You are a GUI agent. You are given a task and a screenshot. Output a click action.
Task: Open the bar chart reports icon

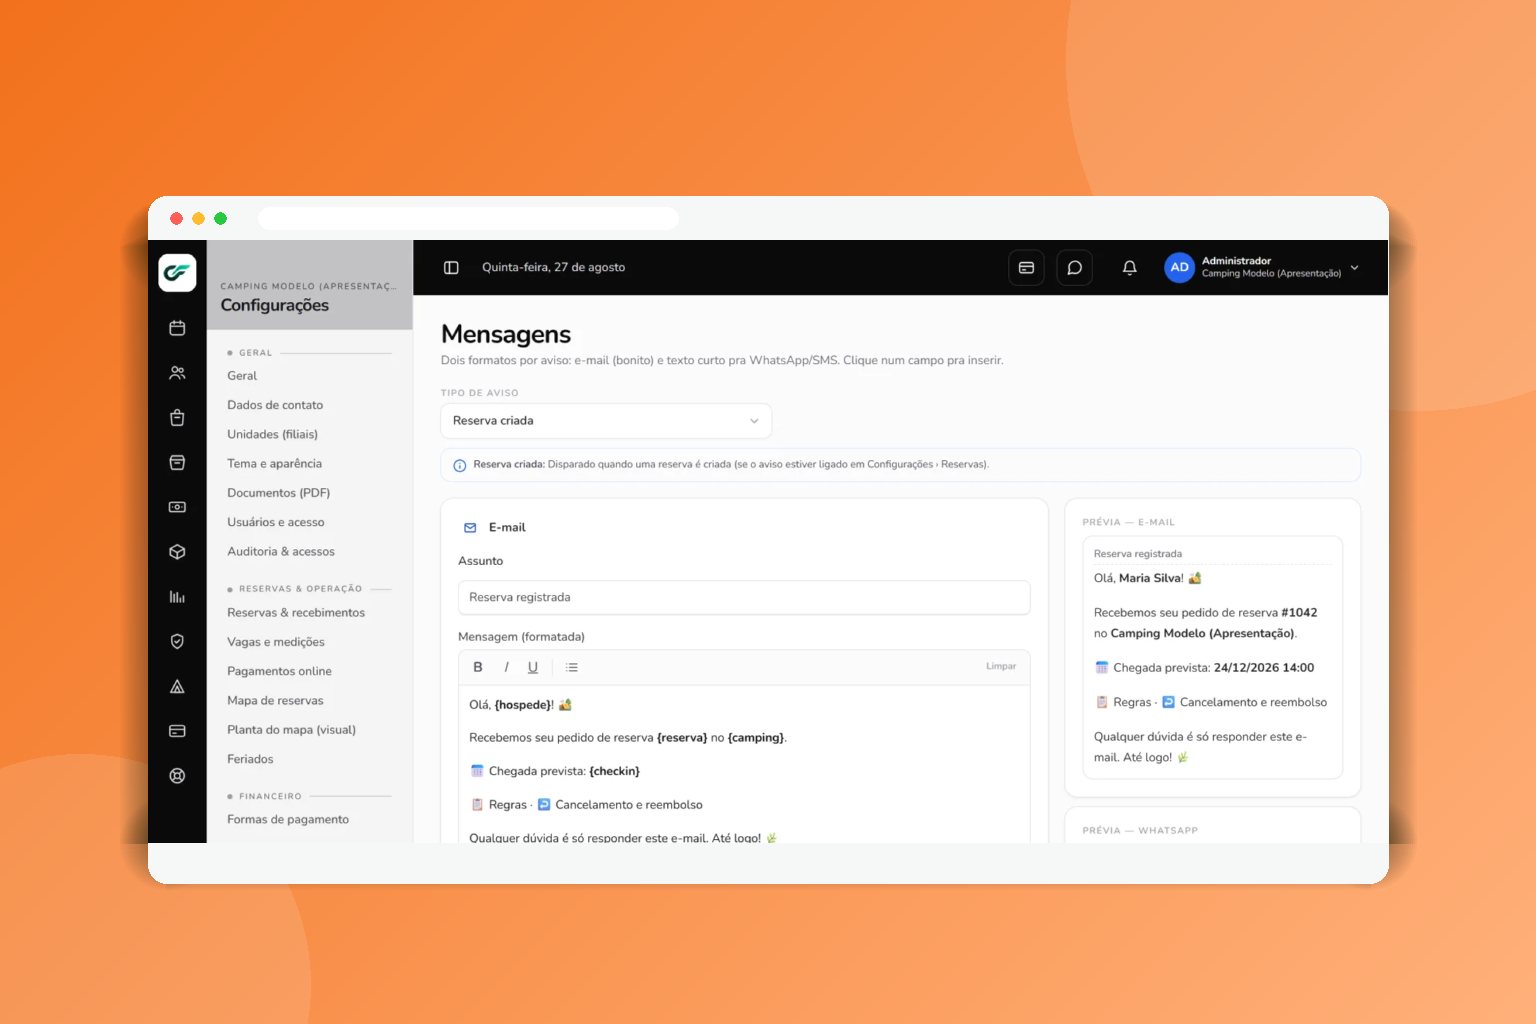177,597
